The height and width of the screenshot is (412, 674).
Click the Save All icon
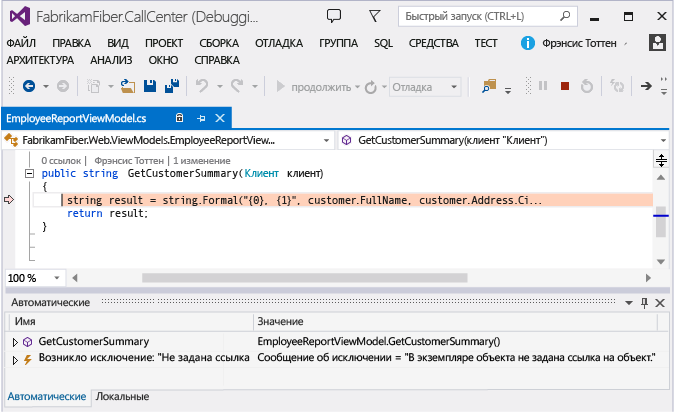[x=172, y=86]
